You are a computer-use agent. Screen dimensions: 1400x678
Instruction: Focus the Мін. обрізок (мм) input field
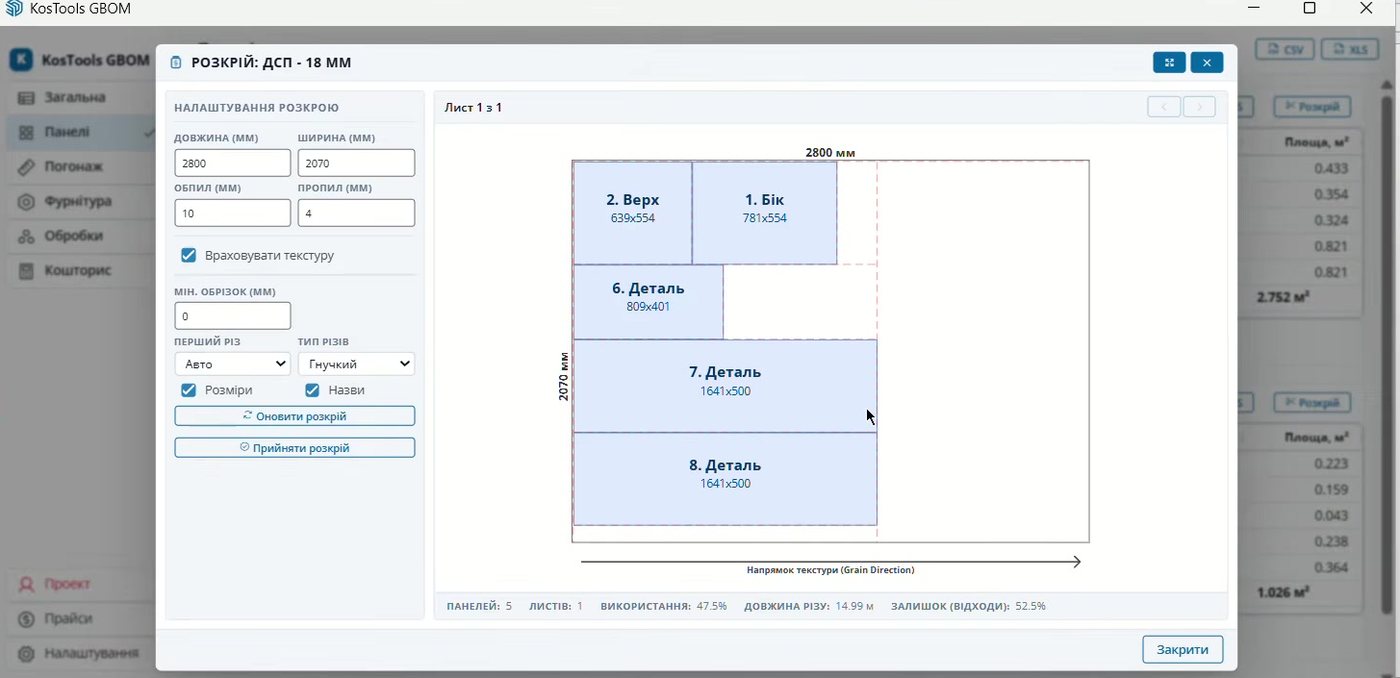click(x=232, y=316)
